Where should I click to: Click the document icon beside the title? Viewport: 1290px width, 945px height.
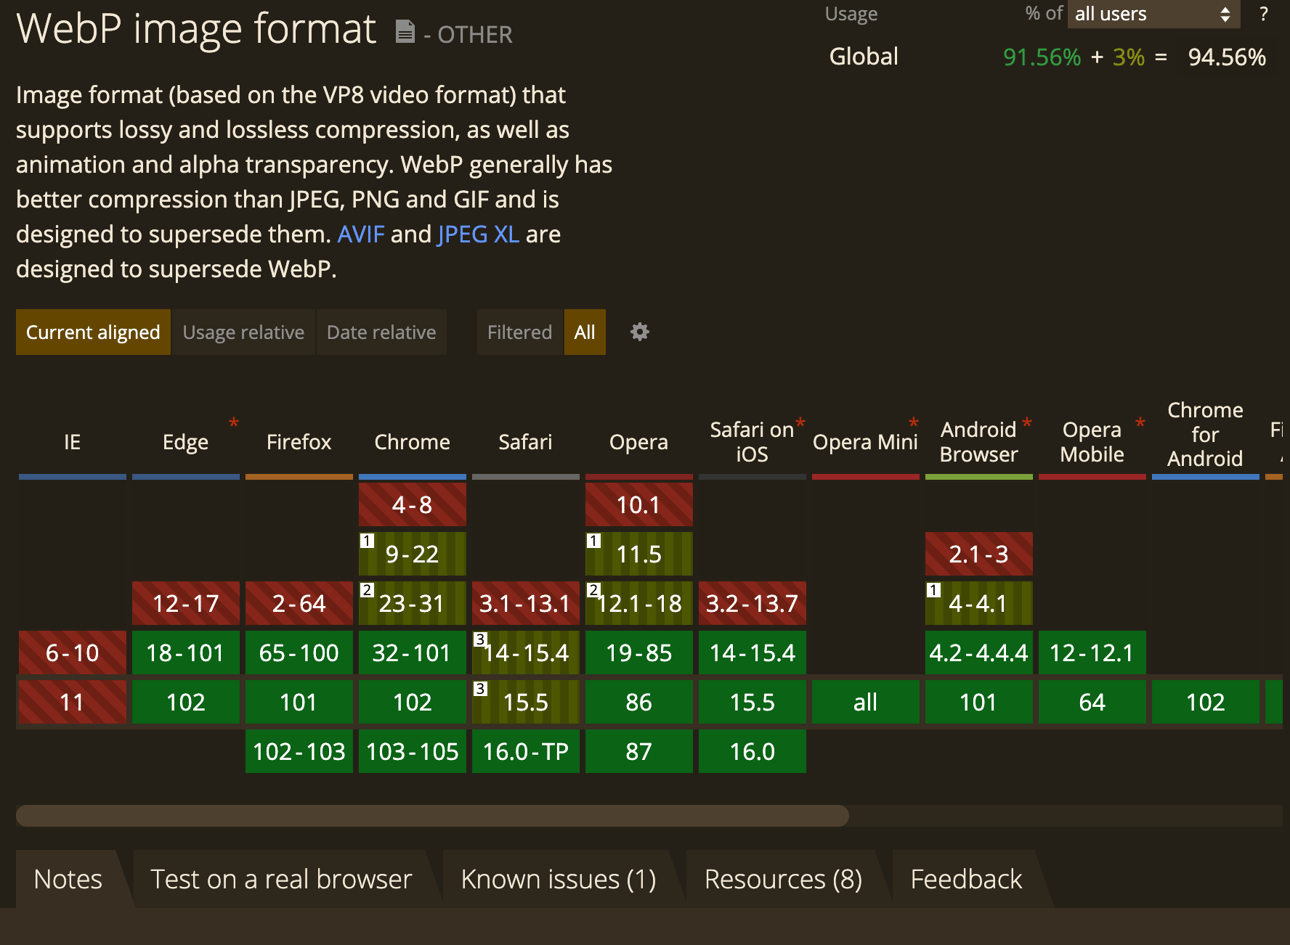405,32
